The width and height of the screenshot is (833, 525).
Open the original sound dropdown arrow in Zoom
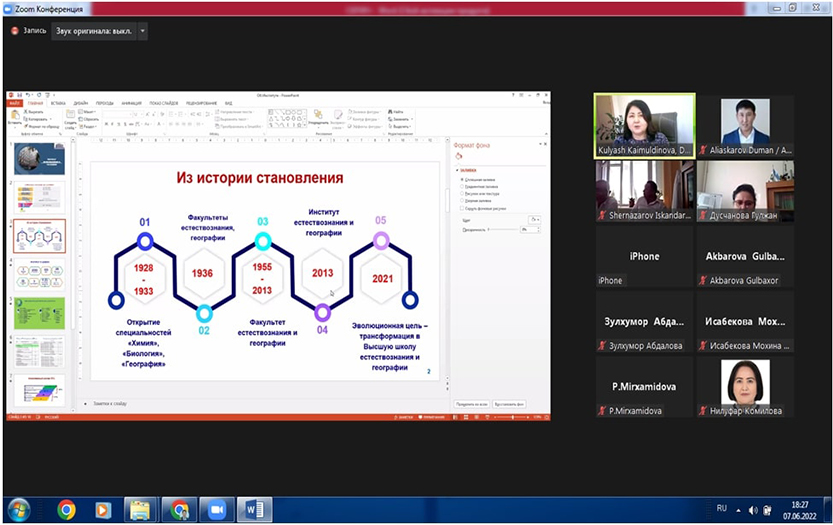pos(143,31)
